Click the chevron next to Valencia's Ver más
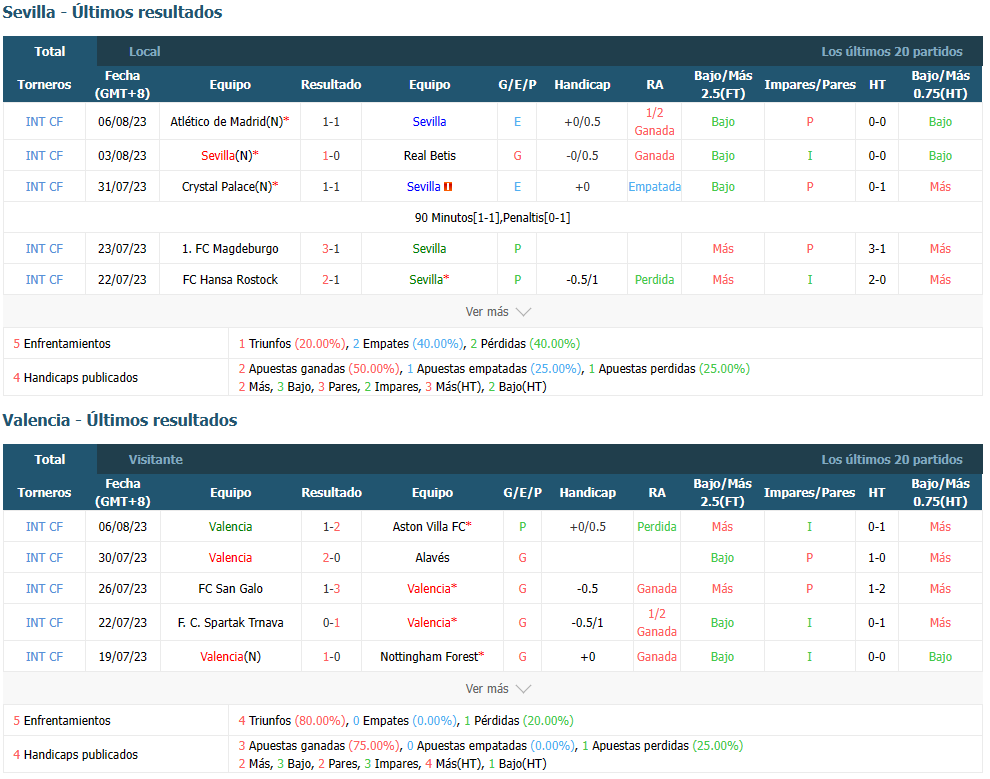This screenshot has width=990, height=779. [x=523, y=689]
